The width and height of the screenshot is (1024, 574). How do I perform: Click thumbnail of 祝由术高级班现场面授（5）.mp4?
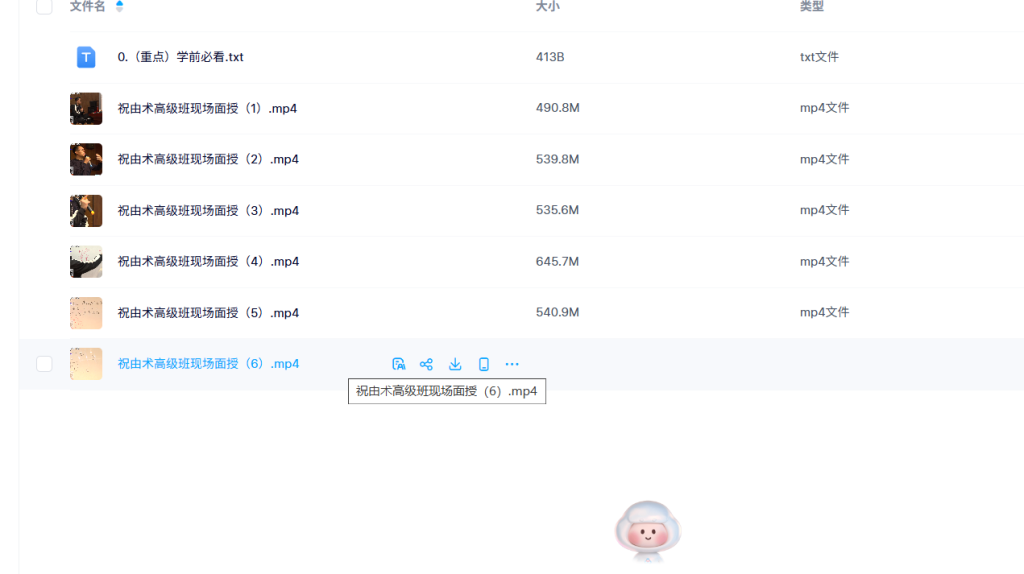[x=86, y=313]
